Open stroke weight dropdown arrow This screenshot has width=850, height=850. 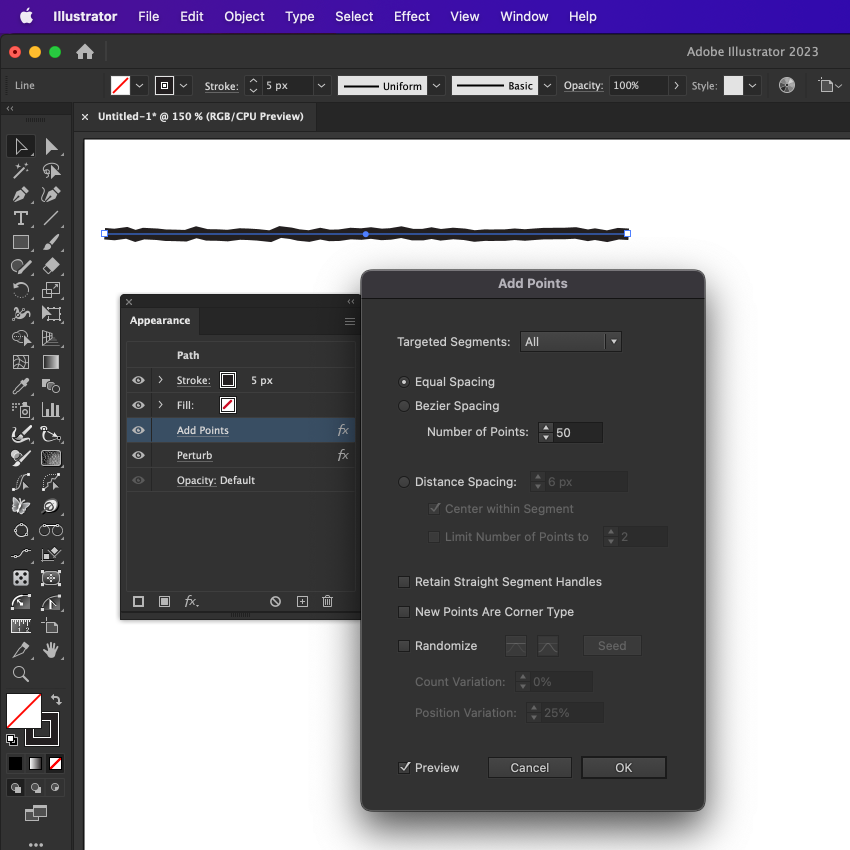pos(321,86)
